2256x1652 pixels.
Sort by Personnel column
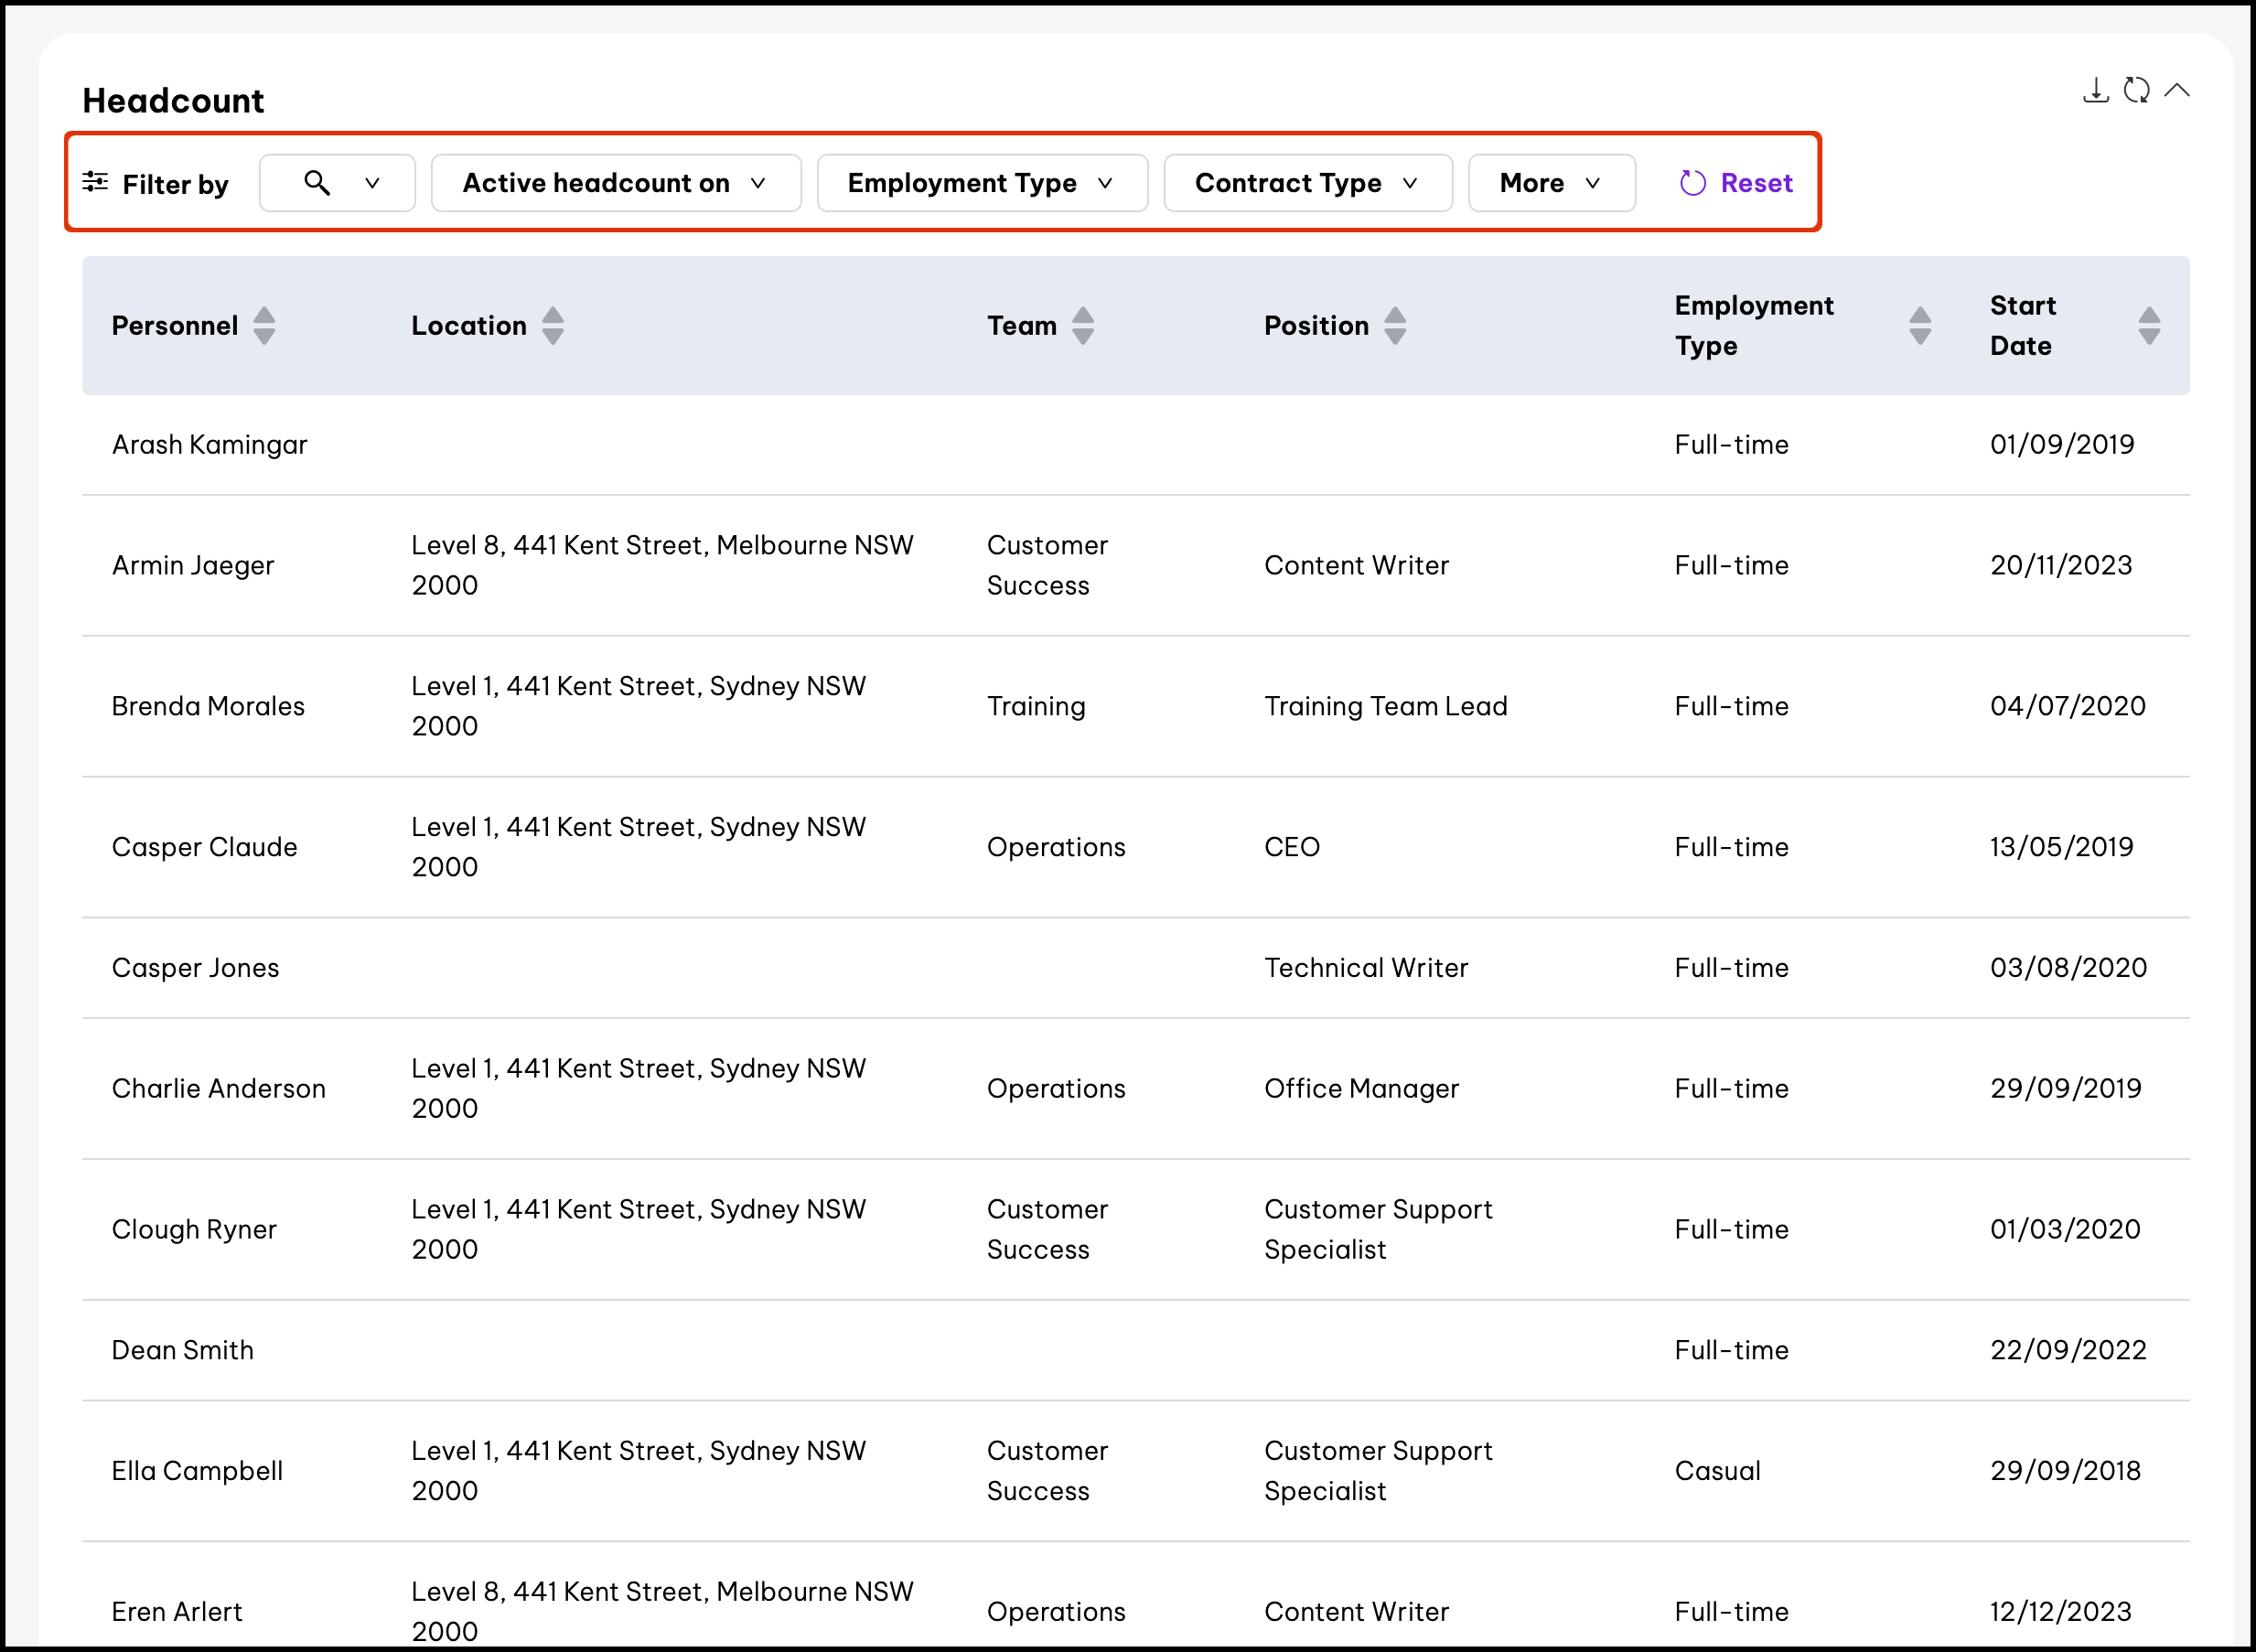(264, 326)
